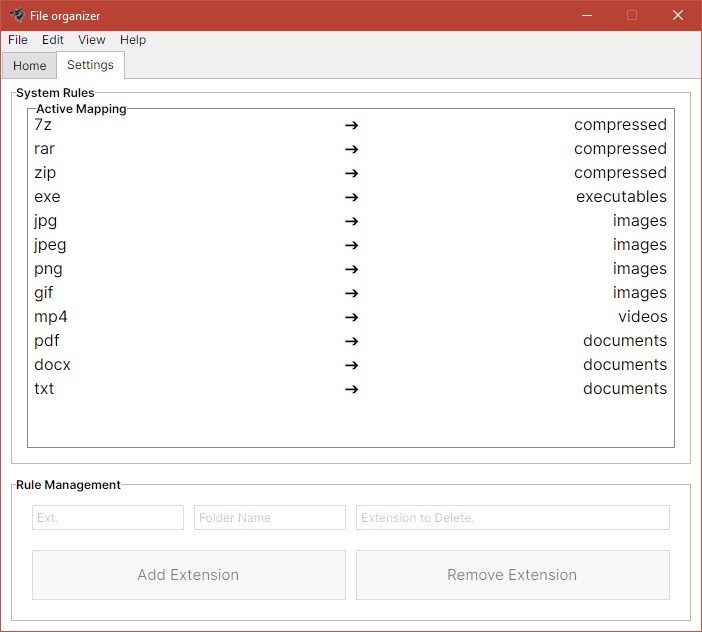The image size is (702, 632).
Task: Click the Add Extension button
Action: [188, 575]
